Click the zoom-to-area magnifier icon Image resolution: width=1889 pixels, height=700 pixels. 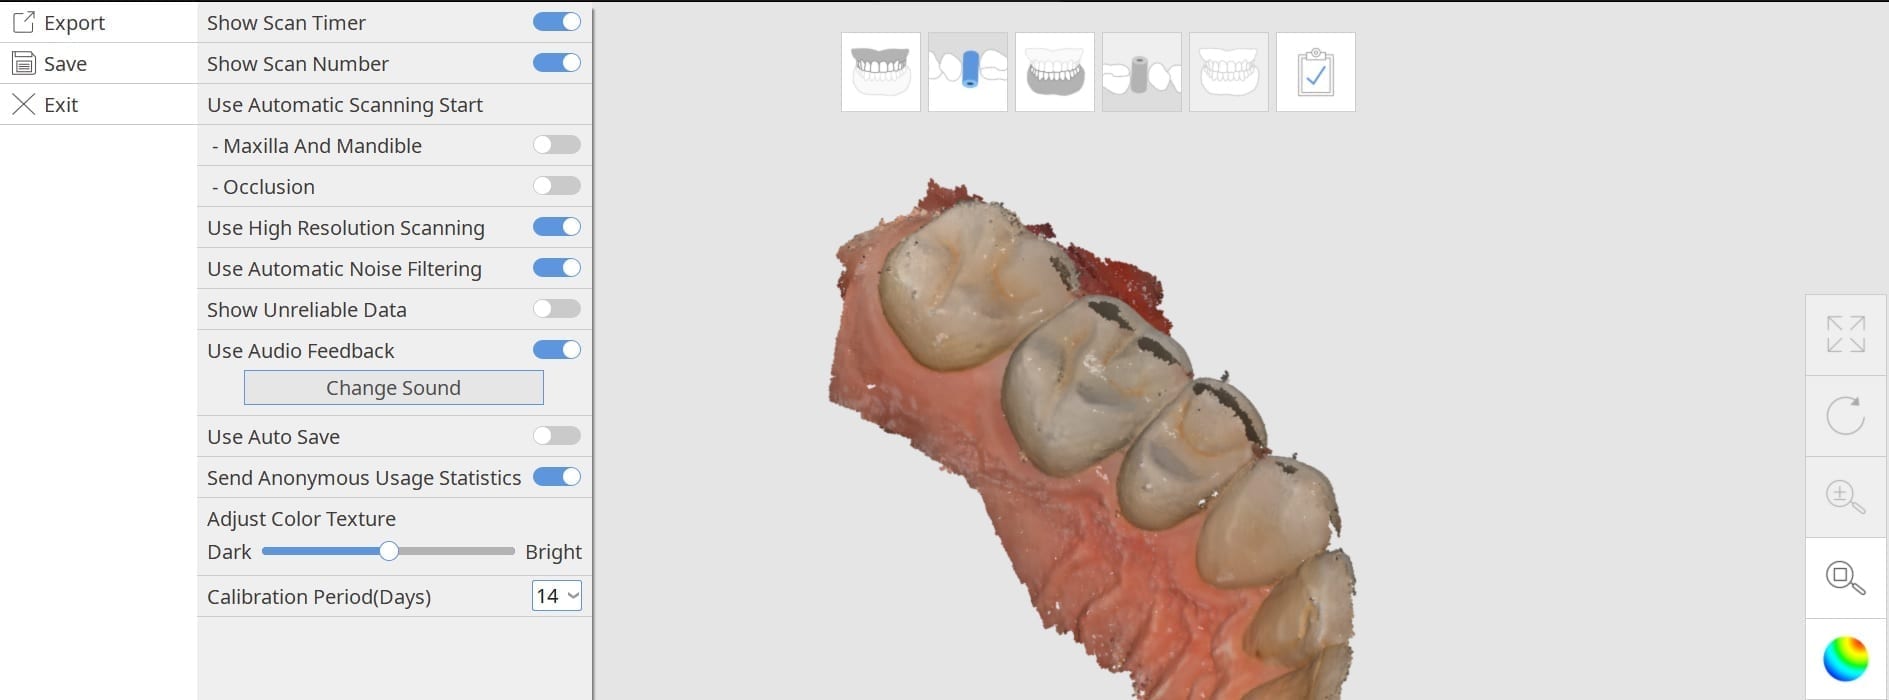1845,578
